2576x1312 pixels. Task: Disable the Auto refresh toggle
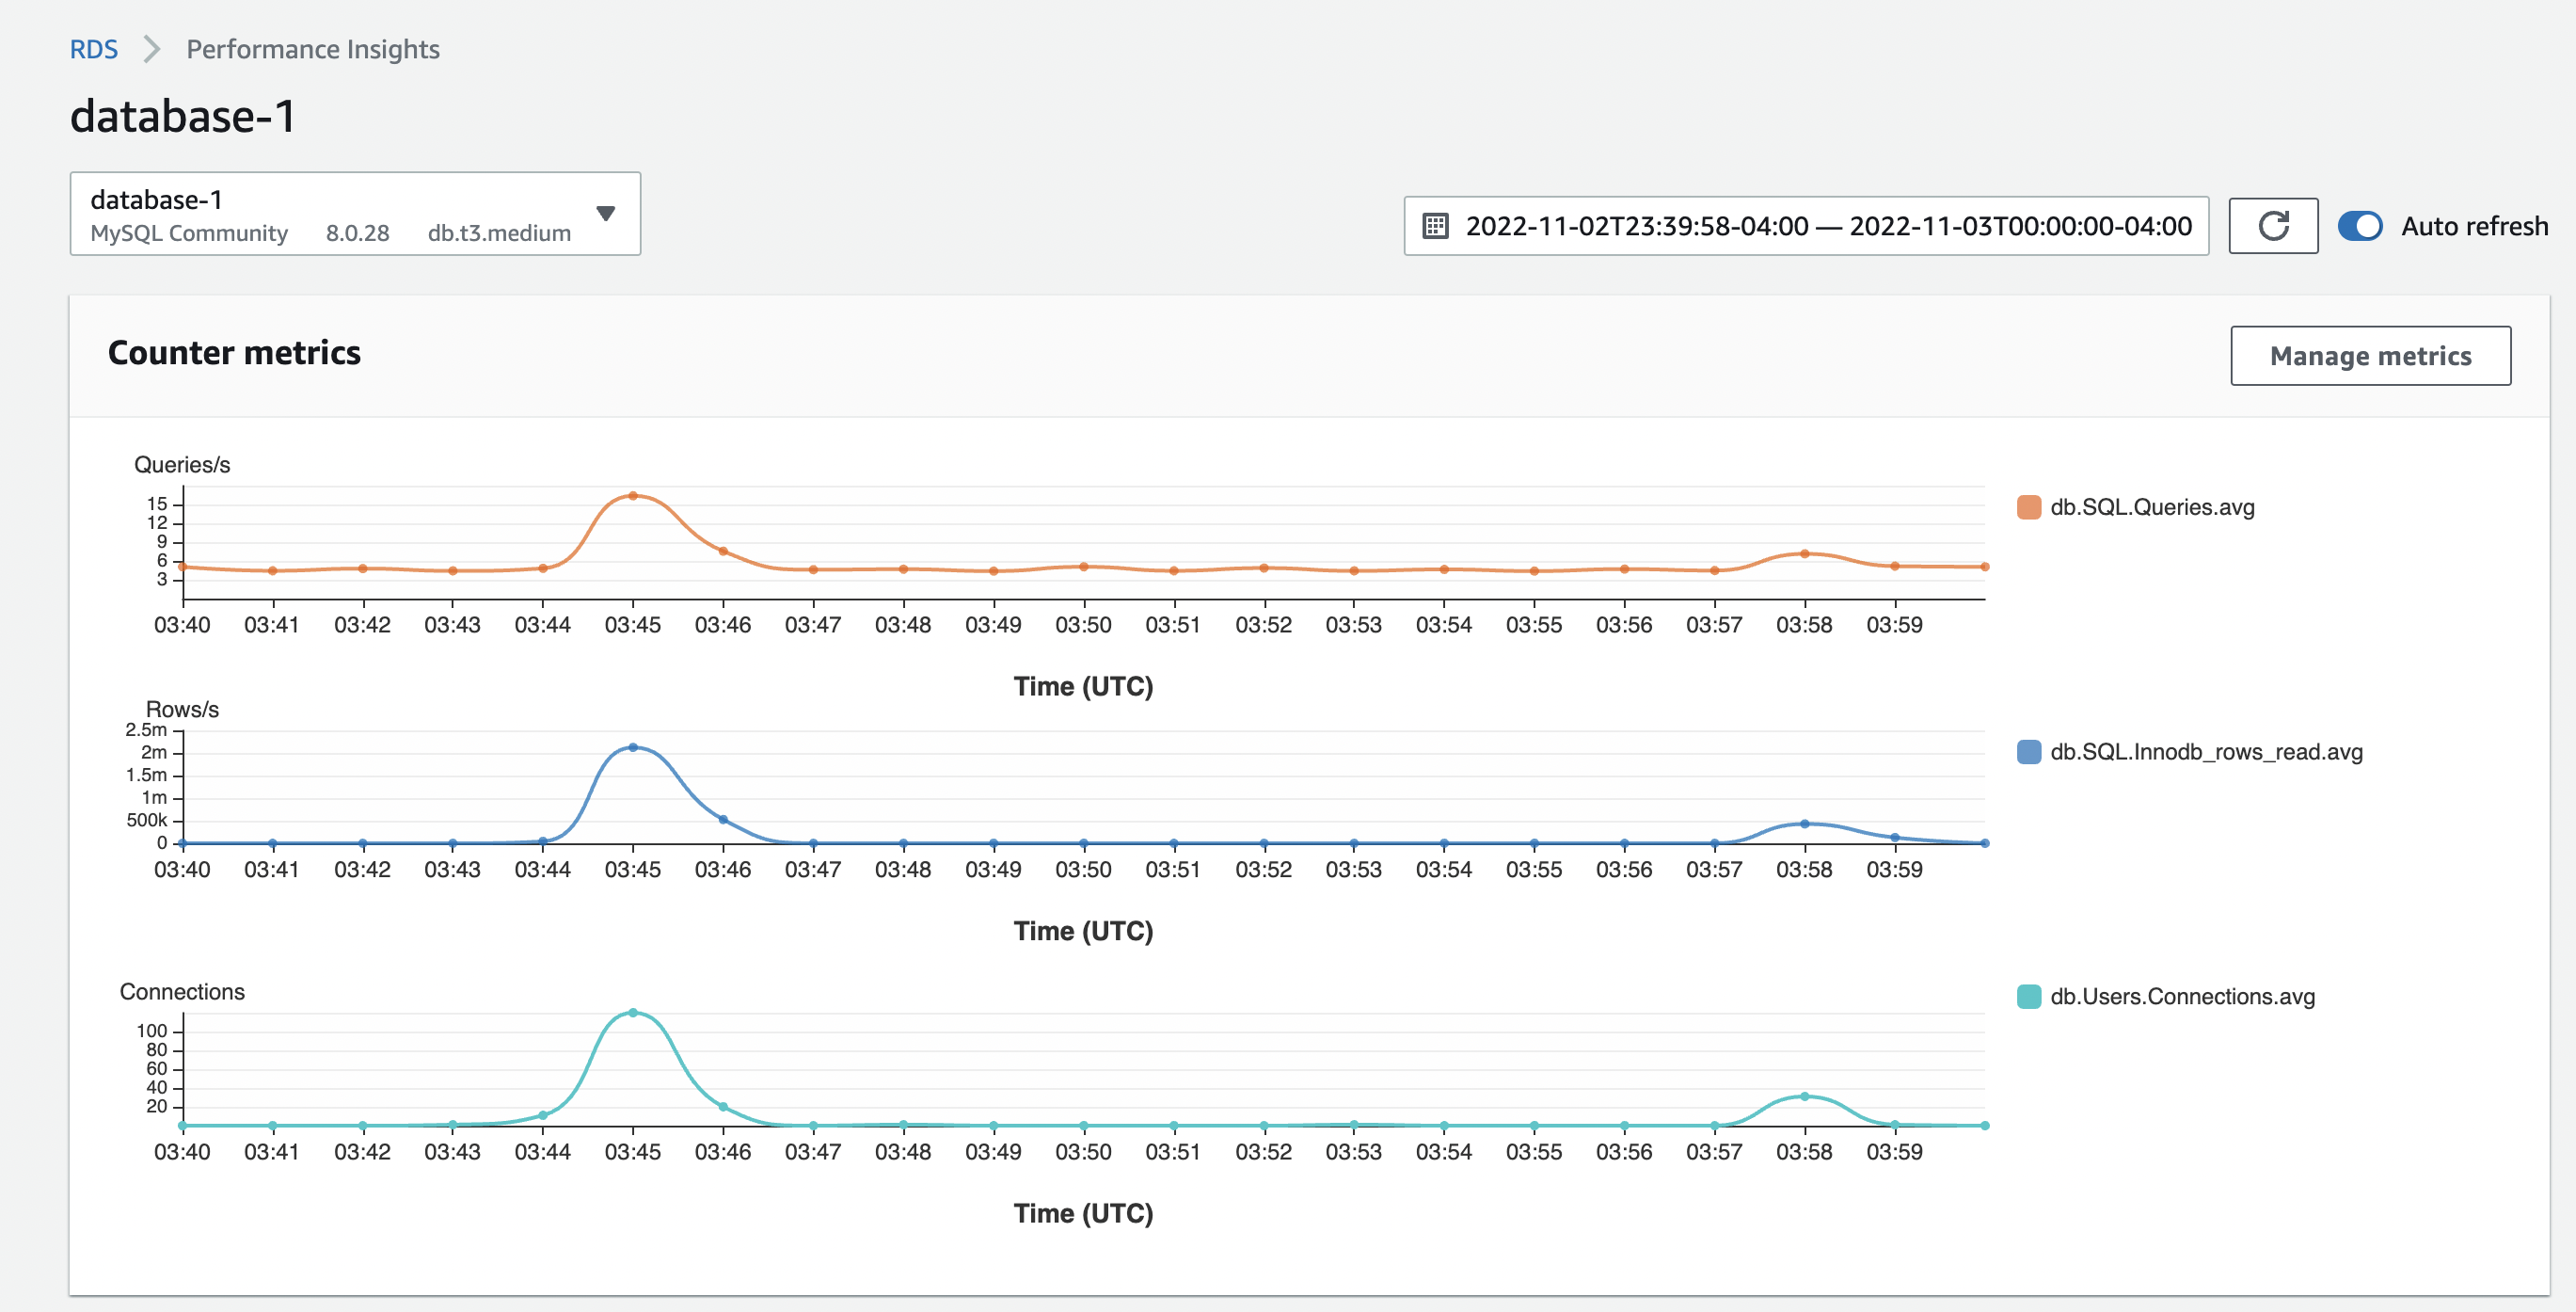point(2359,226)
